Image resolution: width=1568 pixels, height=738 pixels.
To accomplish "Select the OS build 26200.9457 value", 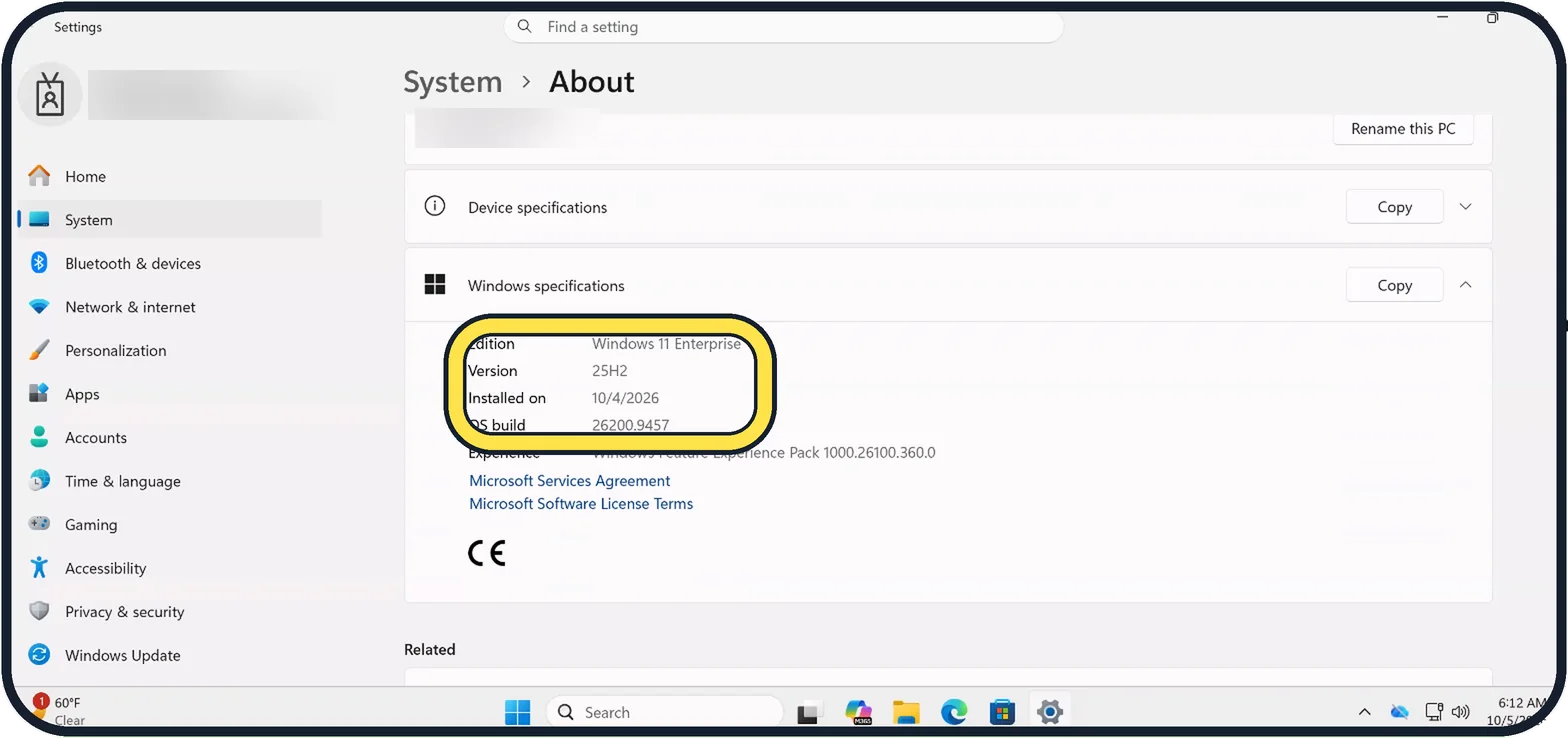I will (x=631, y=425).
